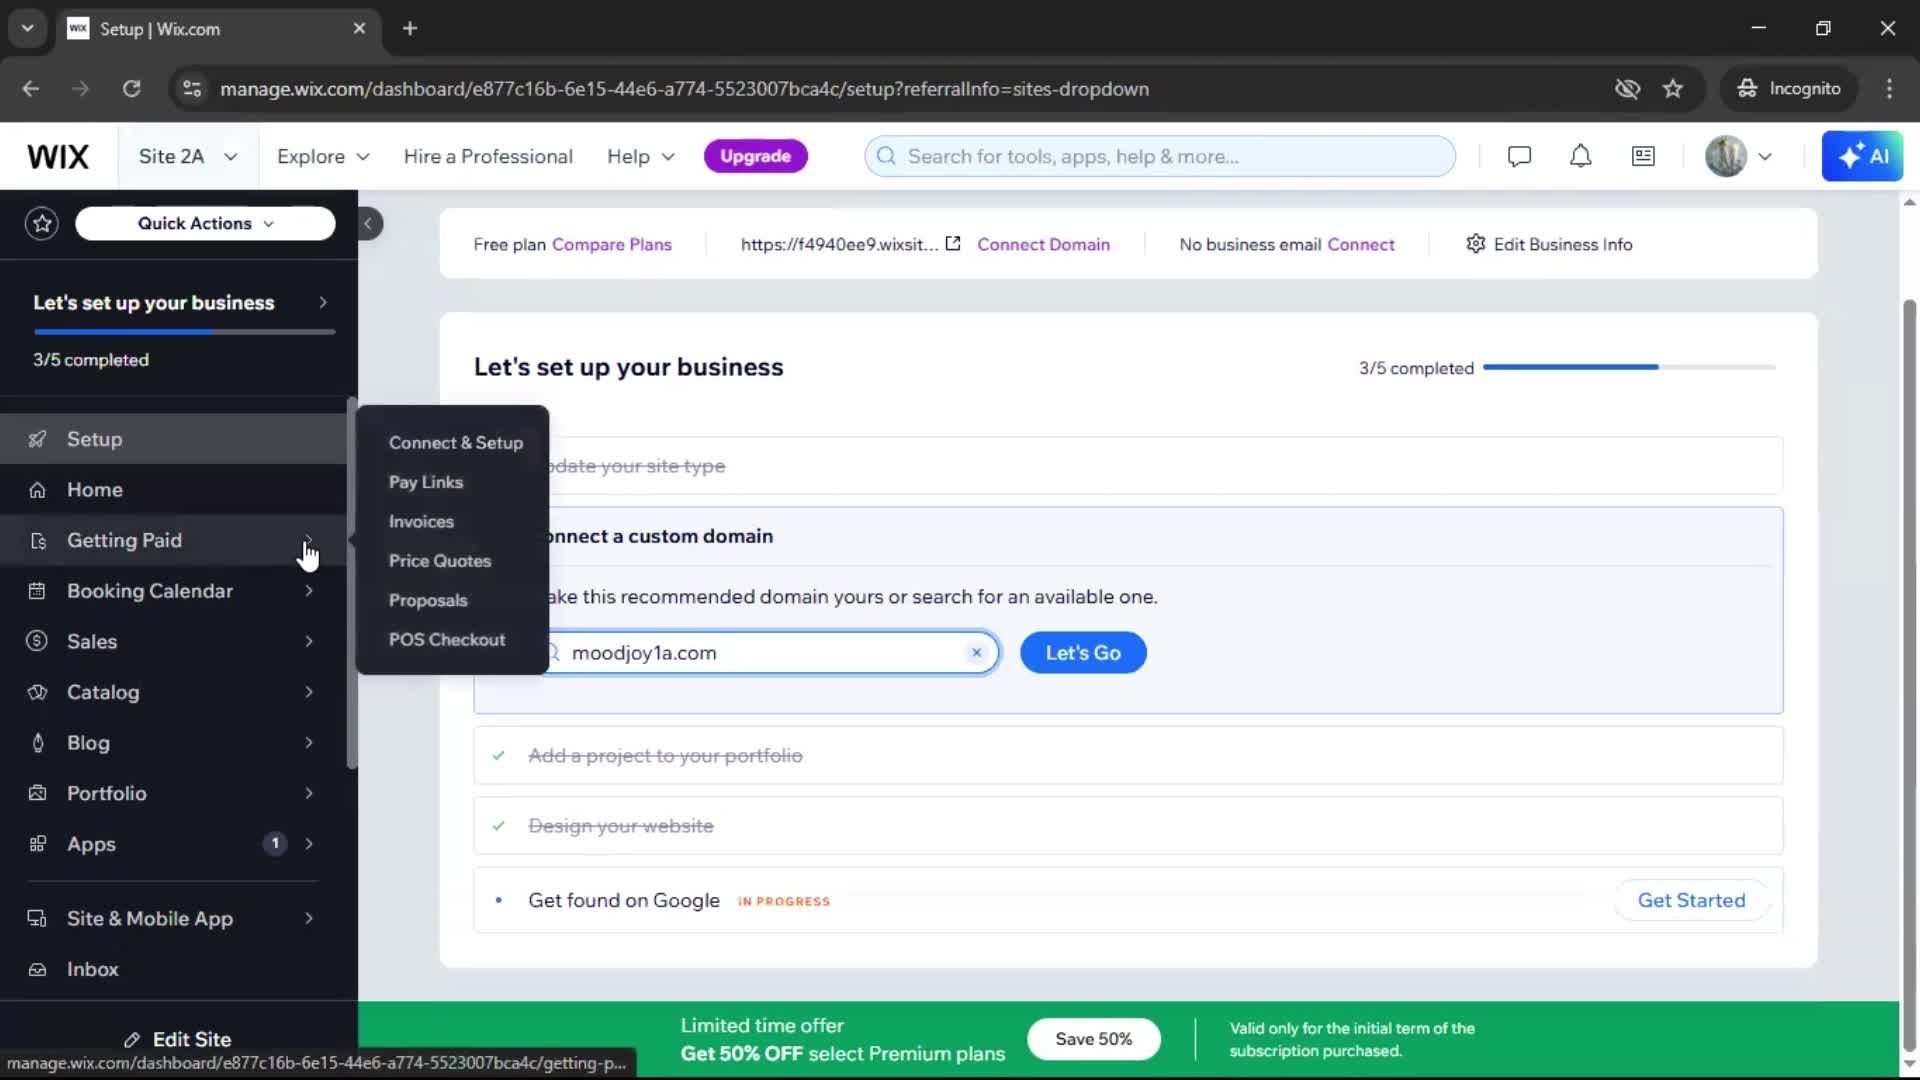Click the Home house icon
Screen dimensions: 1920x1080
[x=37, y=490]
